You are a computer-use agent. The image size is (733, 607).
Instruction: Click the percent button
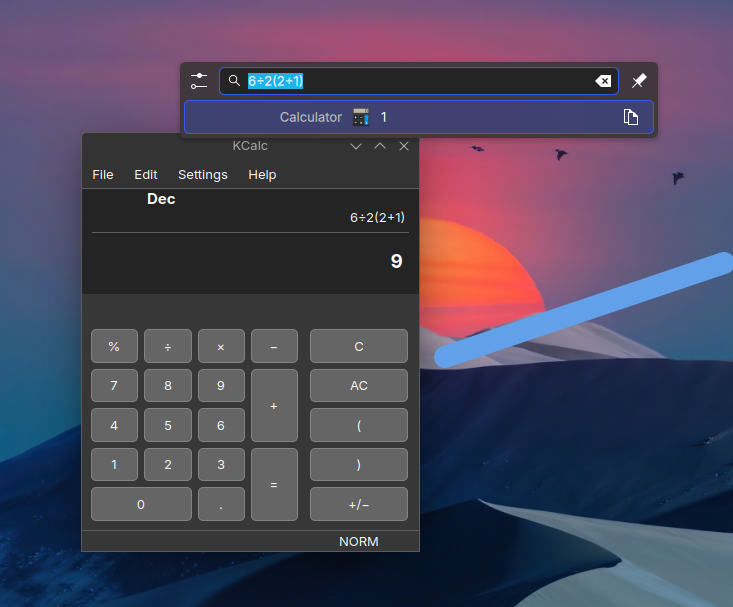point(115,346)
